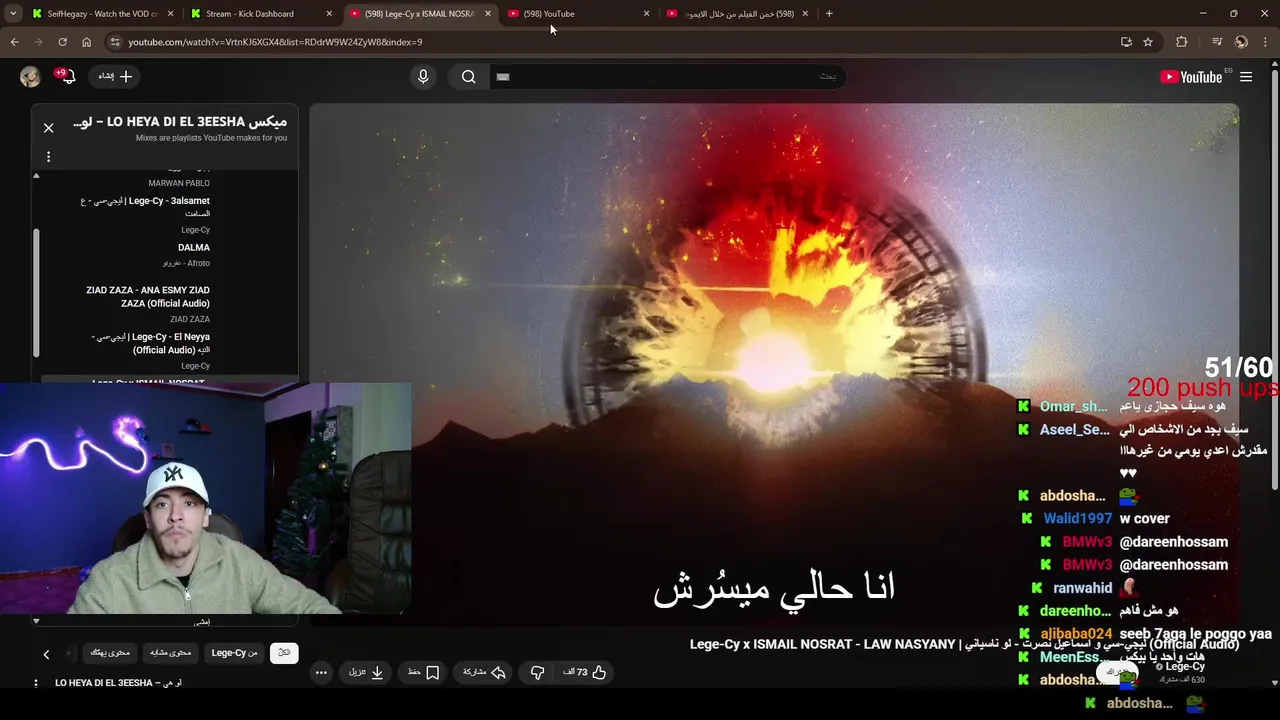The image size is (1280, 720).
Task: Like the video with 73K likes
Action: point(586,672)
